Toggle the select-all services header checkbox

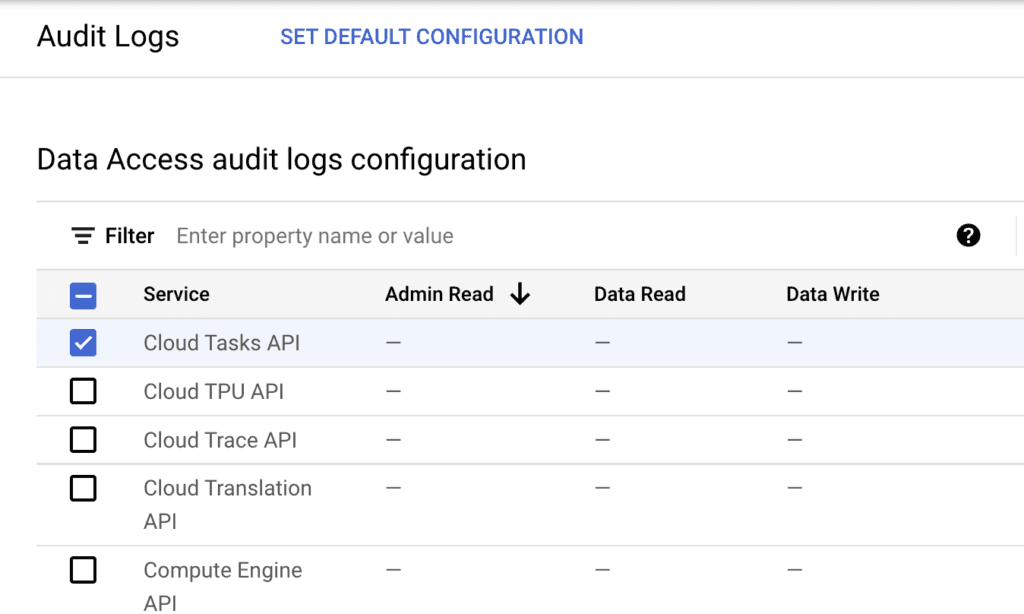pyautogui.click(x=83, y=295)
